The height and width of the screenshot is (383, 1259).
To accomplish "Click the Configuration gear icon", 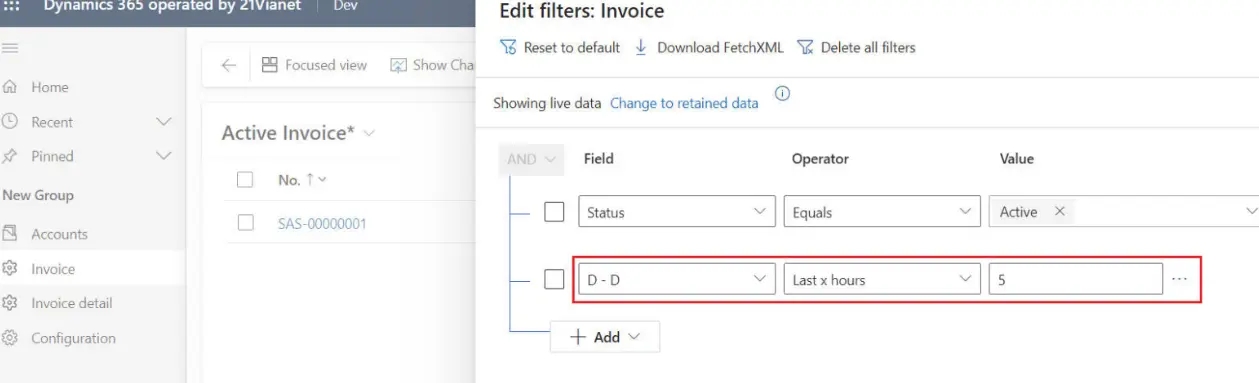I will [x=10, y=338].
